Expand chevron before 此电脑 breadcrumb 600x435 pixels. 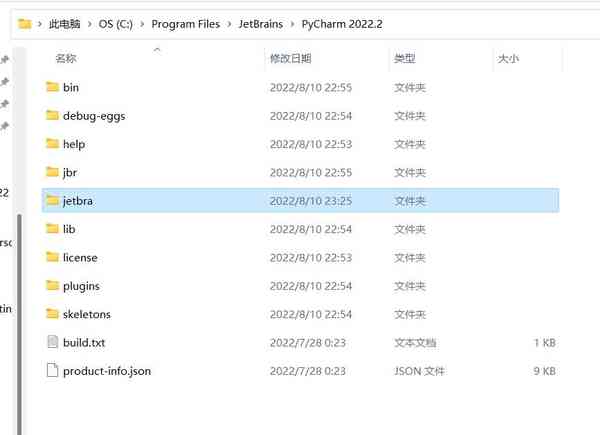click(40, 24)
